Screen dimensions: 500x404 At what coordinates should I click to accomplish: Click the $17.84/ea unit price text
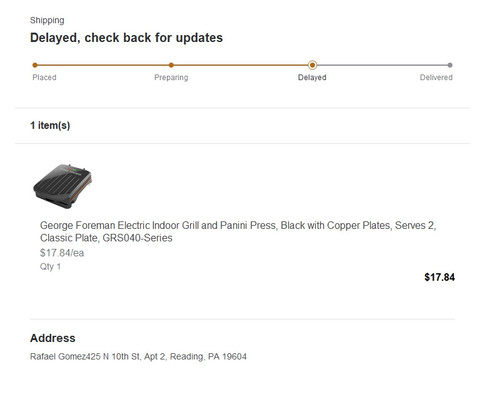62,253
